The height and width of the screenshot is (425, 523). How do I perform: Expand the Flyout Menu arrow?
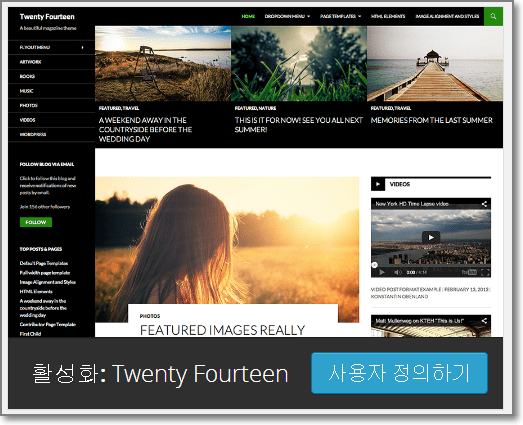pos(82,47)
